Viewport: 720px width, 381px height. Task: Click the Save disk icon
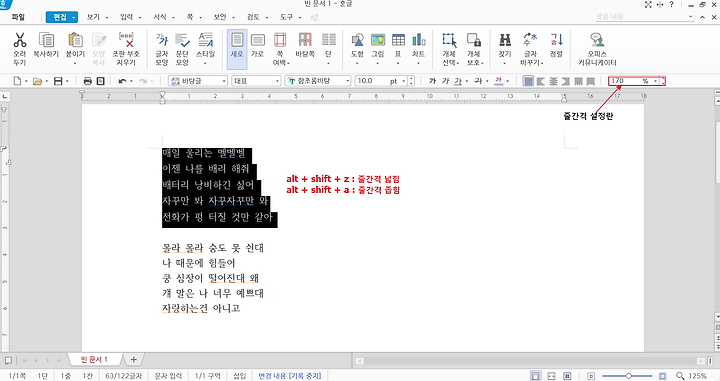[58, 81]
